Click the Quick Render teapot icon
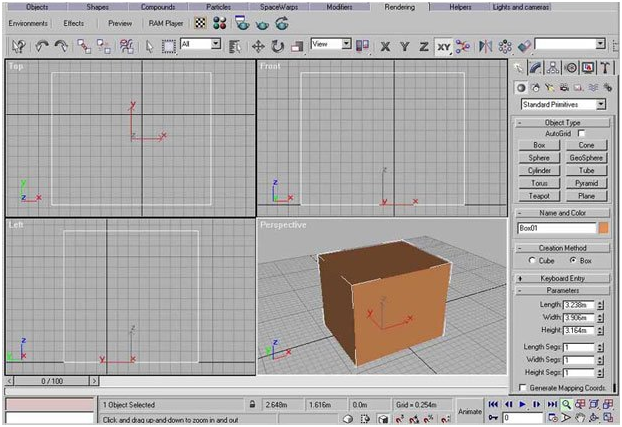 (x=262, y=24)
